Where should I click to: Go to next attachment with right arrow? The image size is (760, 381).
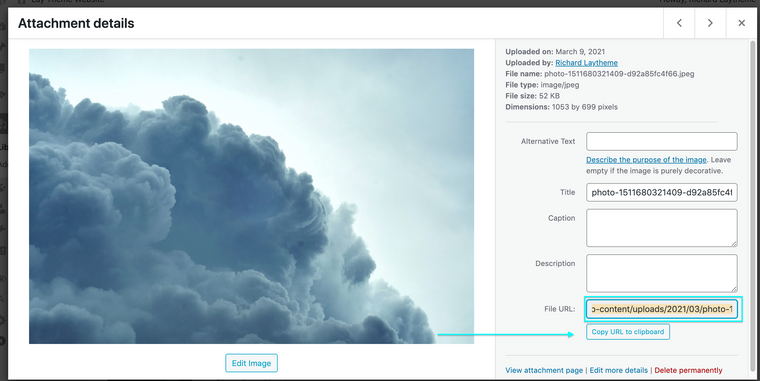710,23
